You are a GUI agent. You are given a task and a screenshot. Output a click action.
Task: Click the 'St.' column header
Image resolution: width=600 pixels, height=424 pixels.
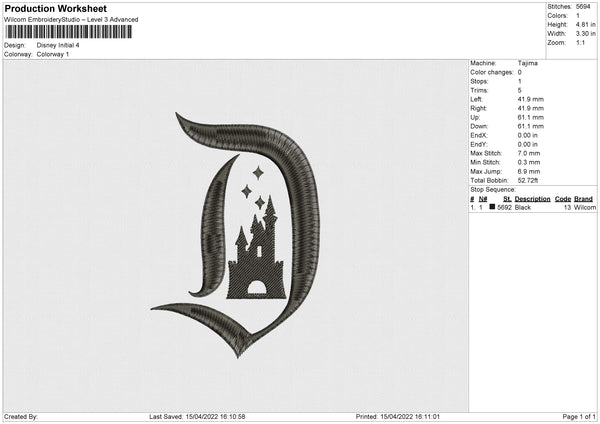pos(507,199)
